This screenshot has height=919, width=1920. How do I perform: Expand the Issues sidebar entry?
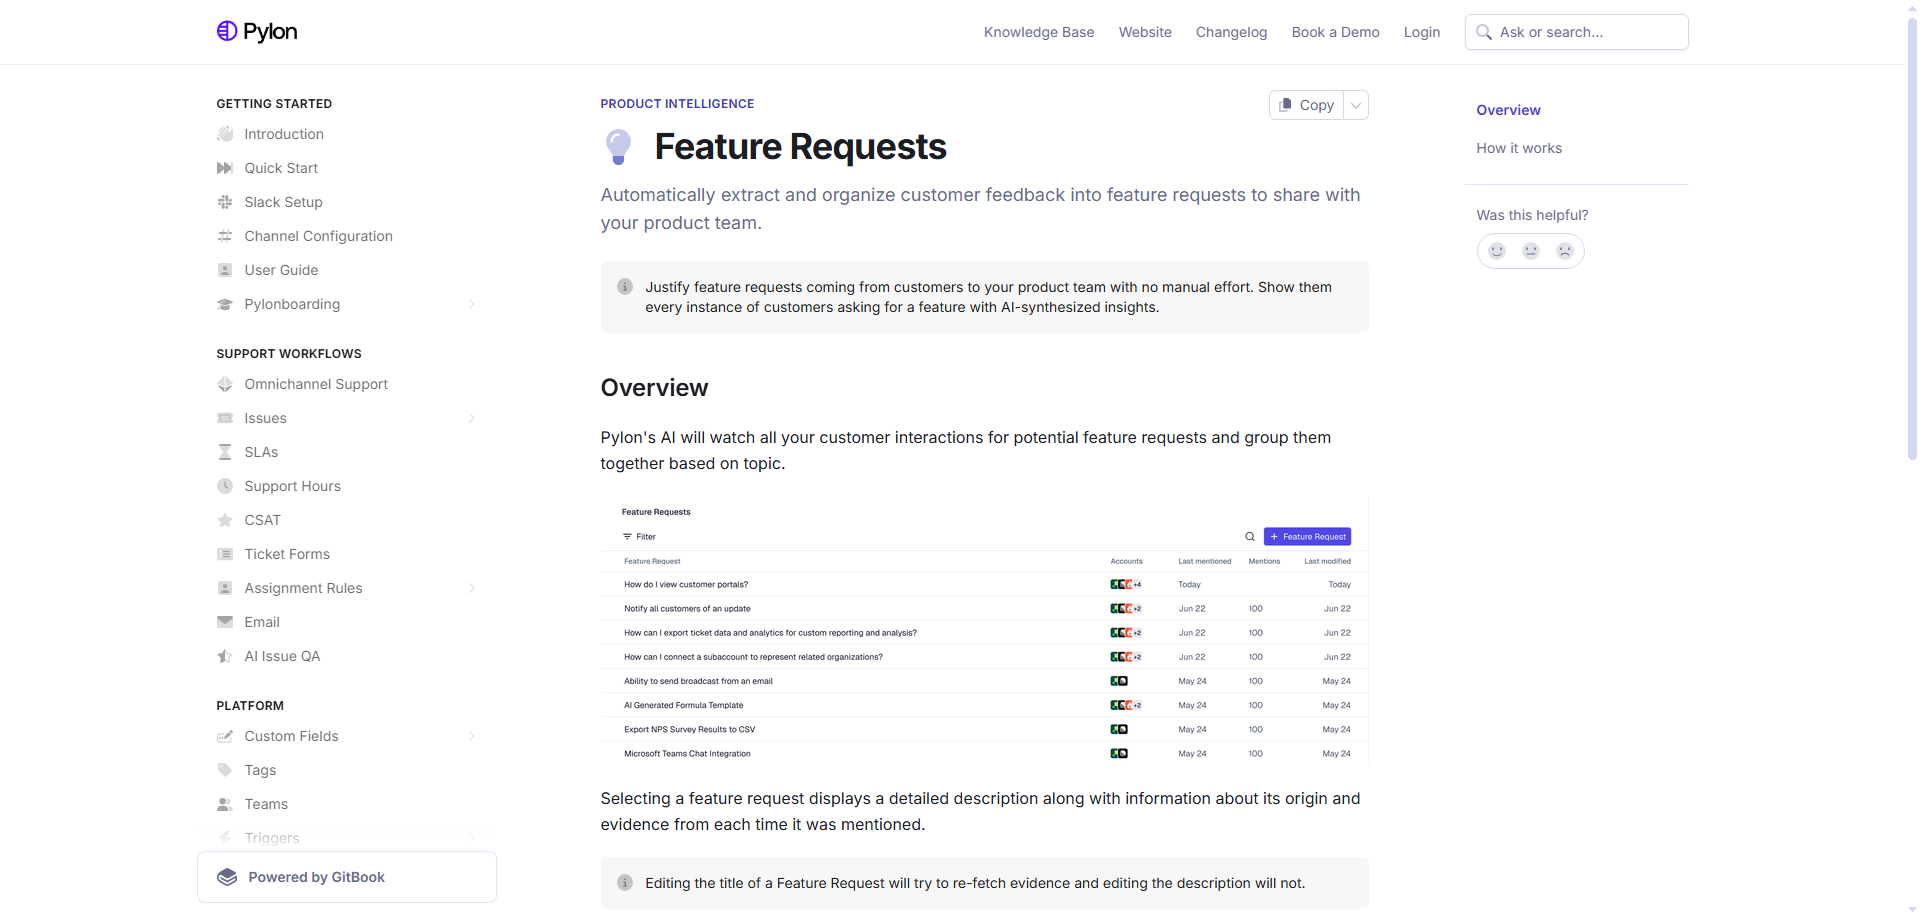(x=472, y=418)
